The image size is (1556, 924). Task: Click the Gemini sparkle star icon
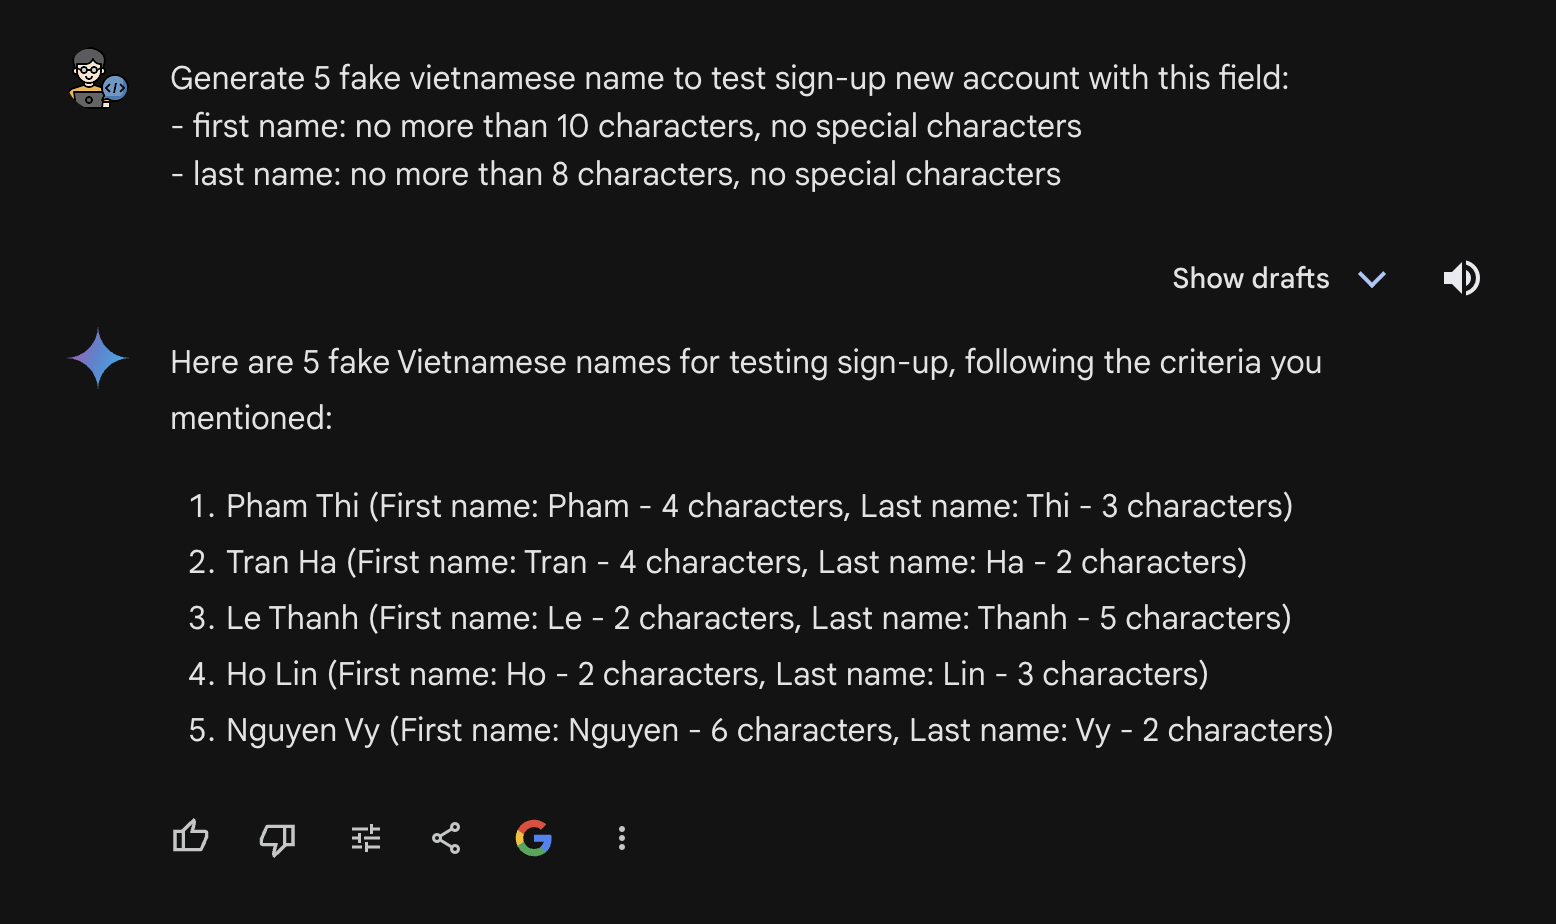[98, 358]
